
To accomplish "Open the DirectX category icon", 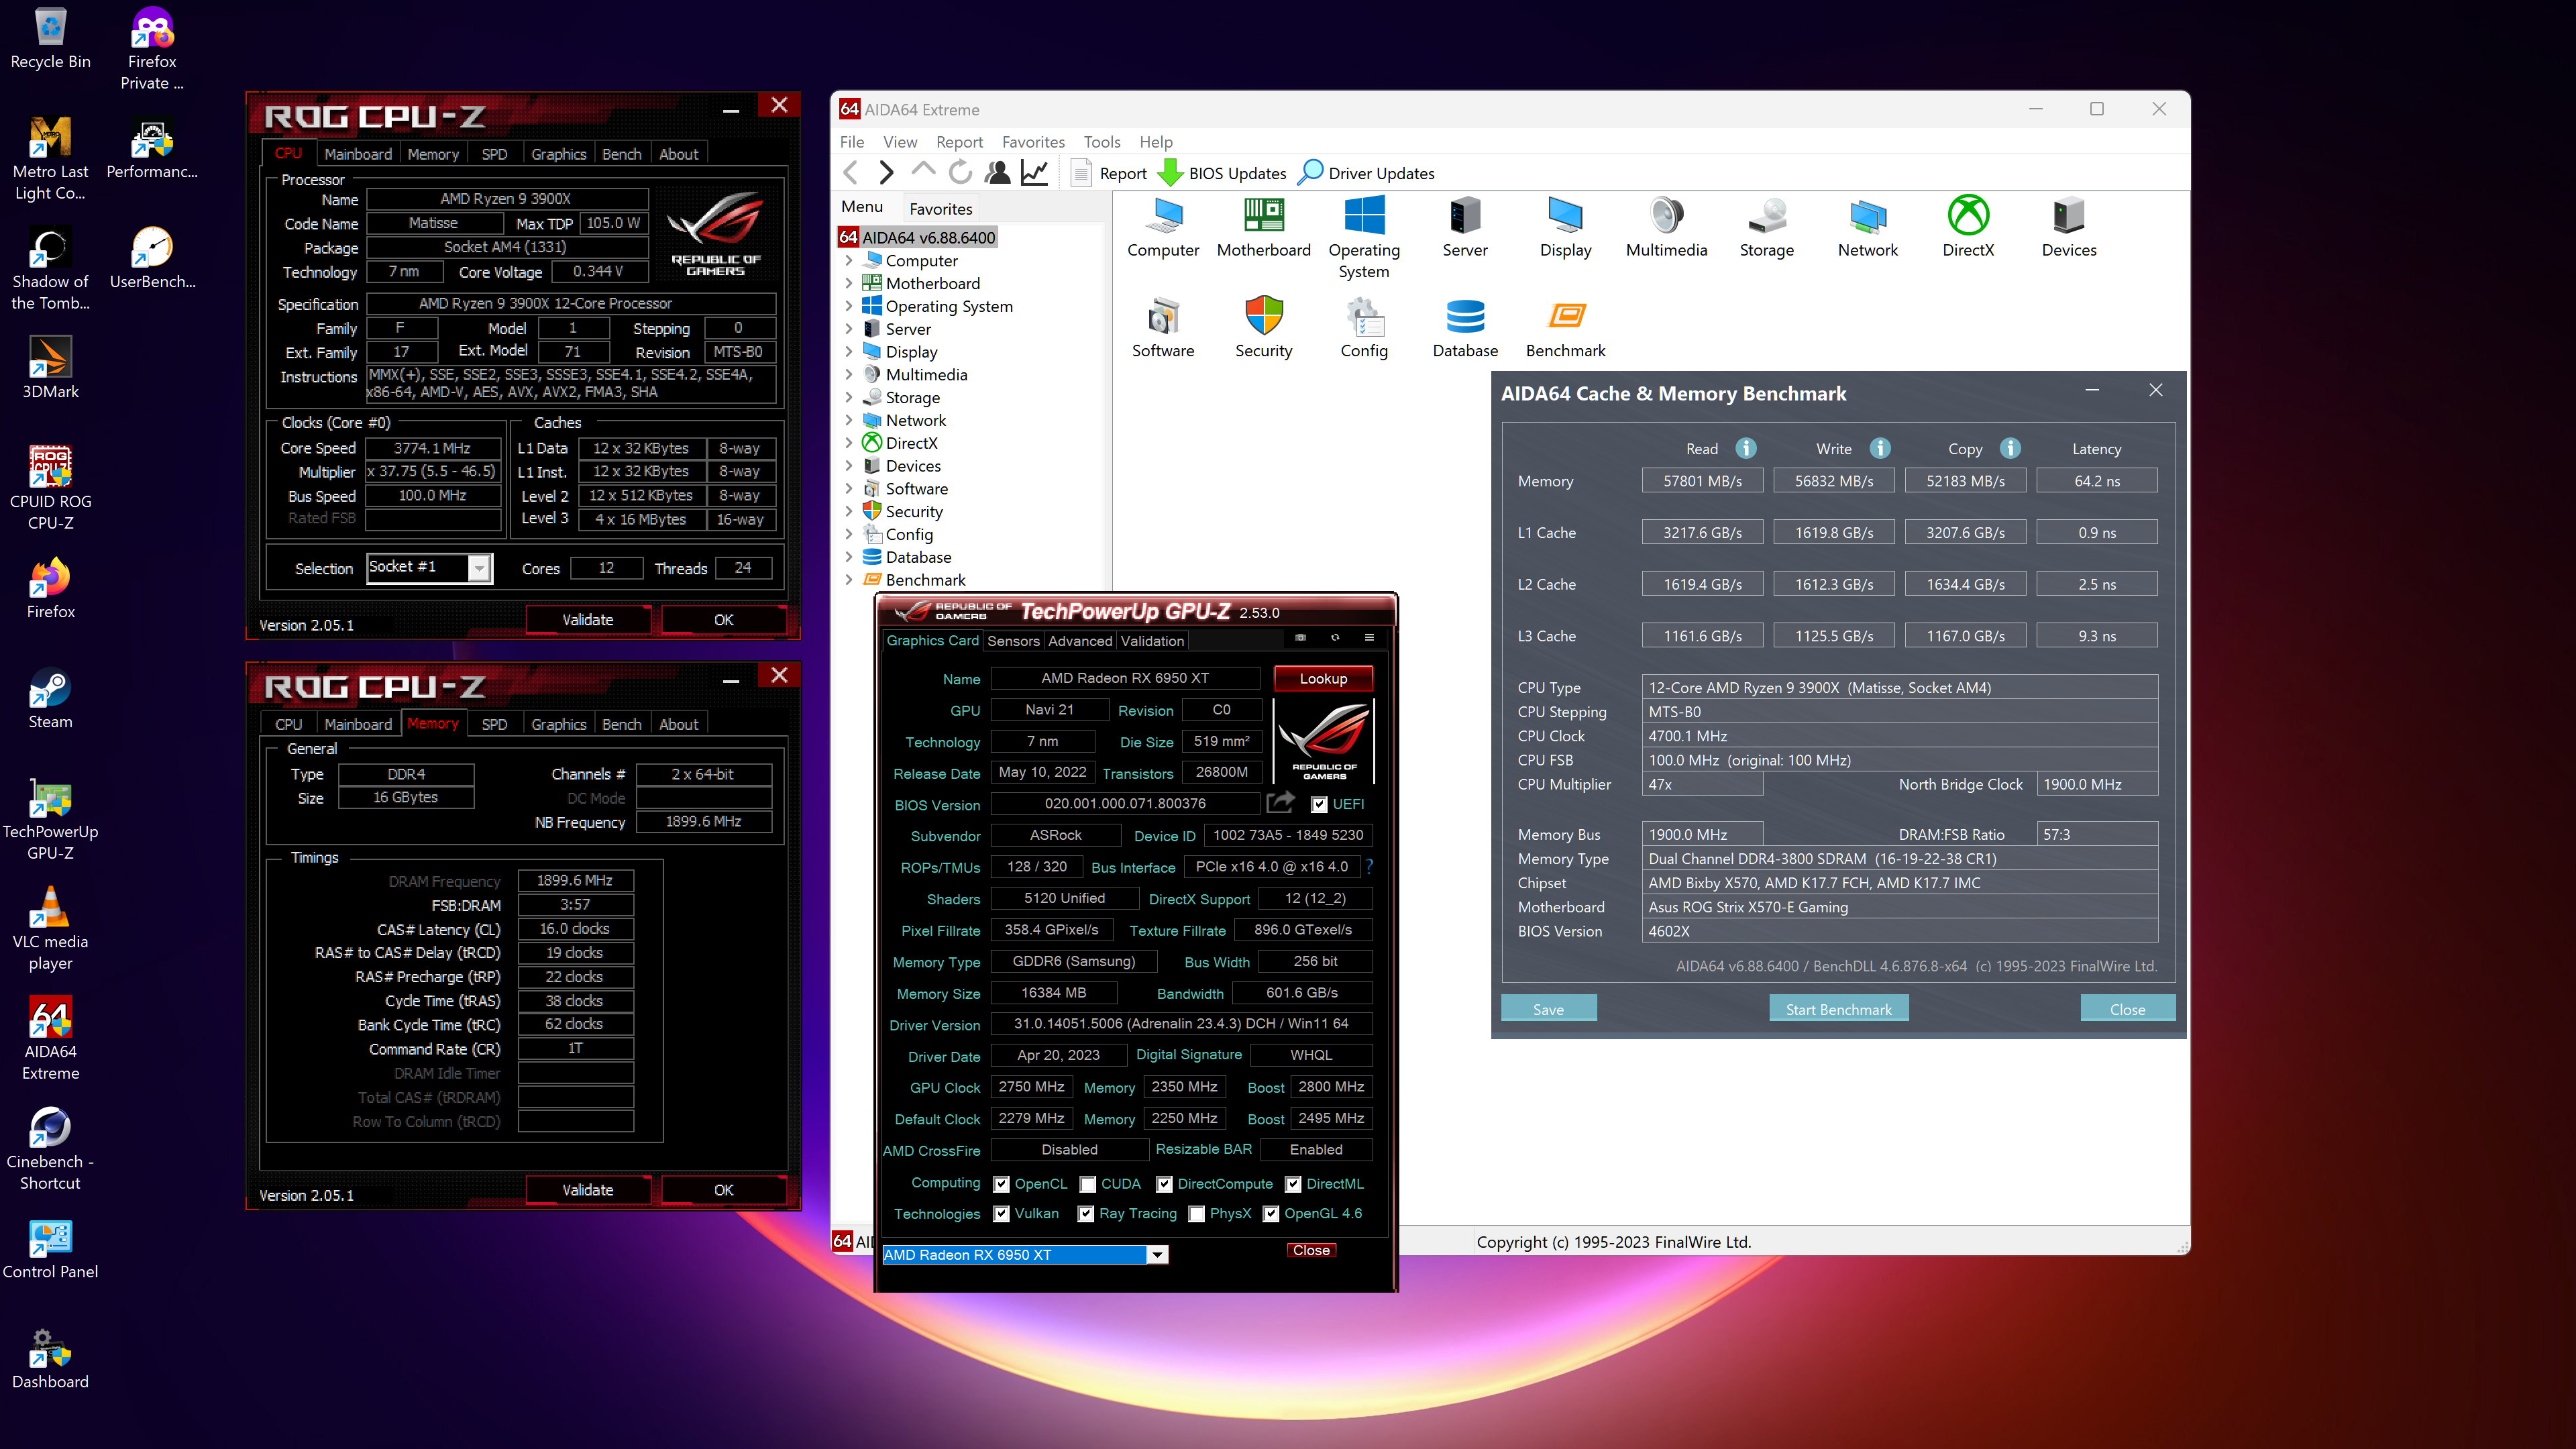I will click(1968, 227).
